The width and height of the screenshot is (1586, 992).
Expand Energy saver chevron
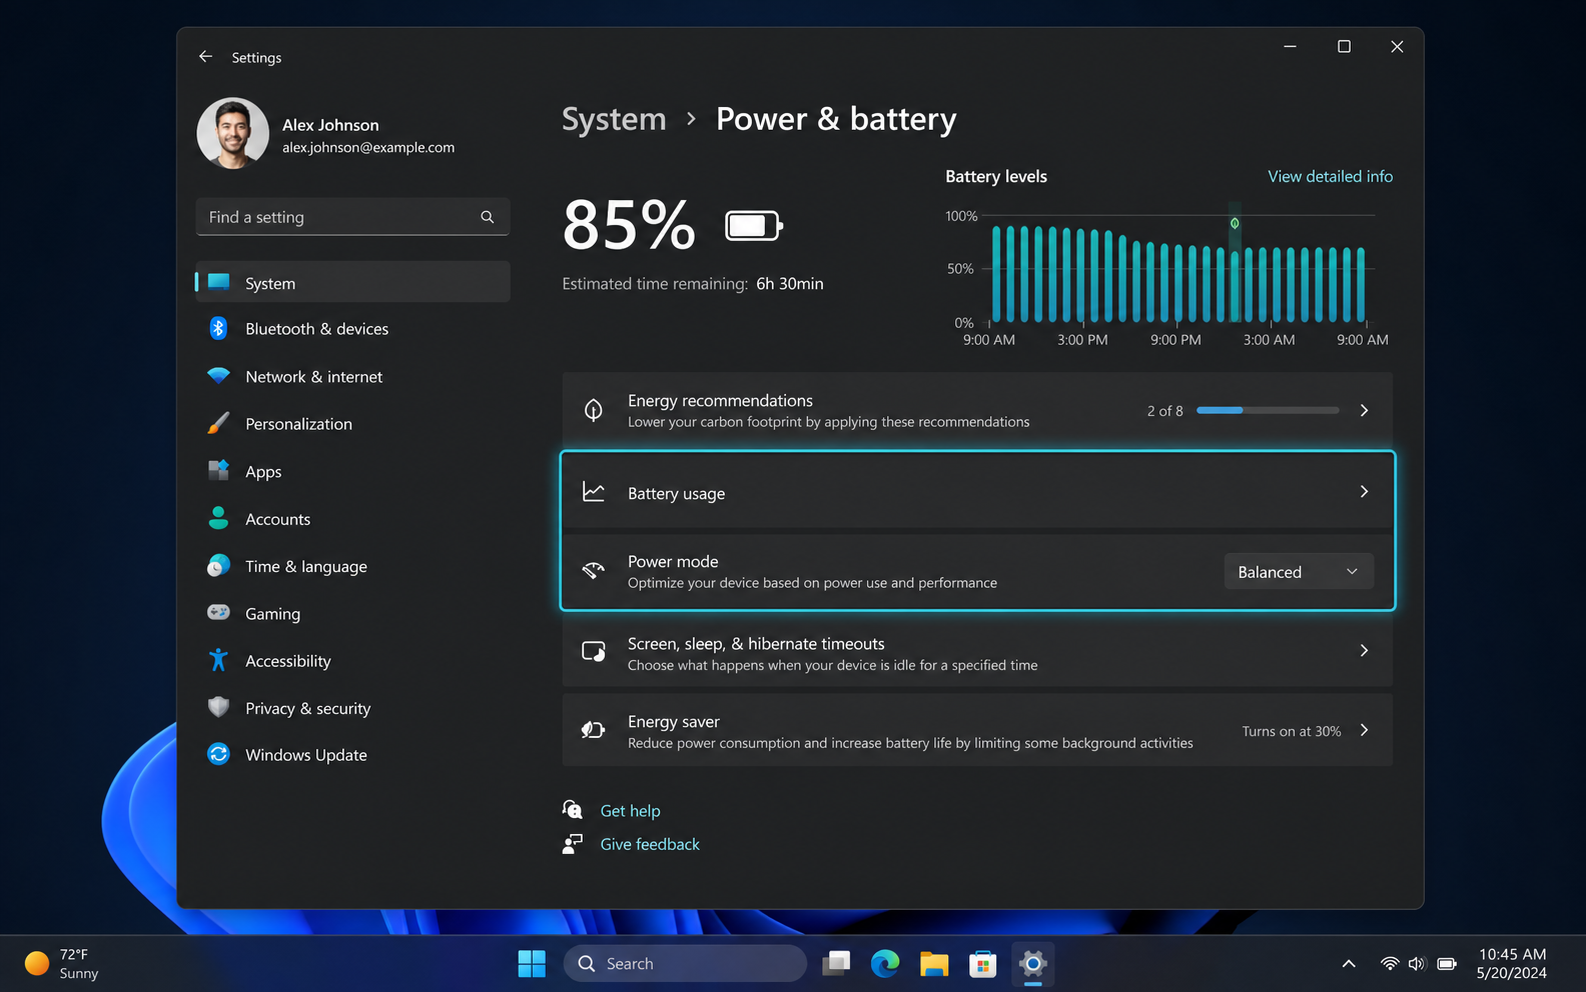point(1364,730)
